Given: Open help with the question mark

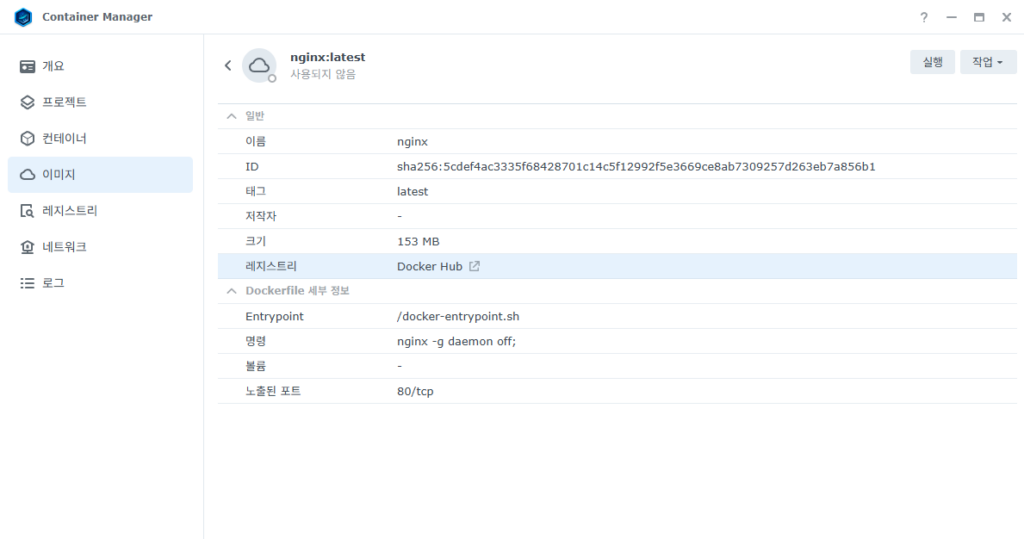Looking at the screenshot, I should click(x=924, y=17).
